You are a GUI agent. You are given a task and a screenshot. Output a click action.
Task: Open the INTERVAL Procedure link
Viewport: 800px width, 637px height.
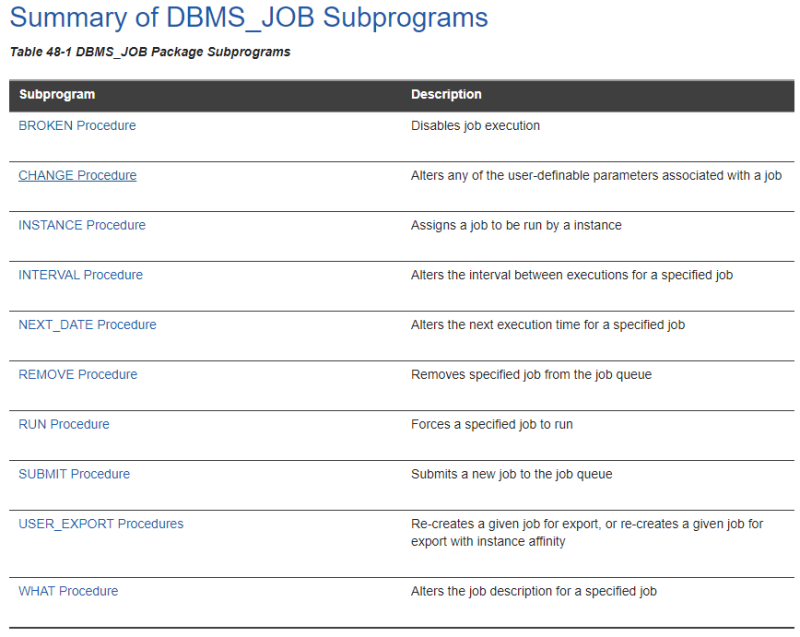81,275
